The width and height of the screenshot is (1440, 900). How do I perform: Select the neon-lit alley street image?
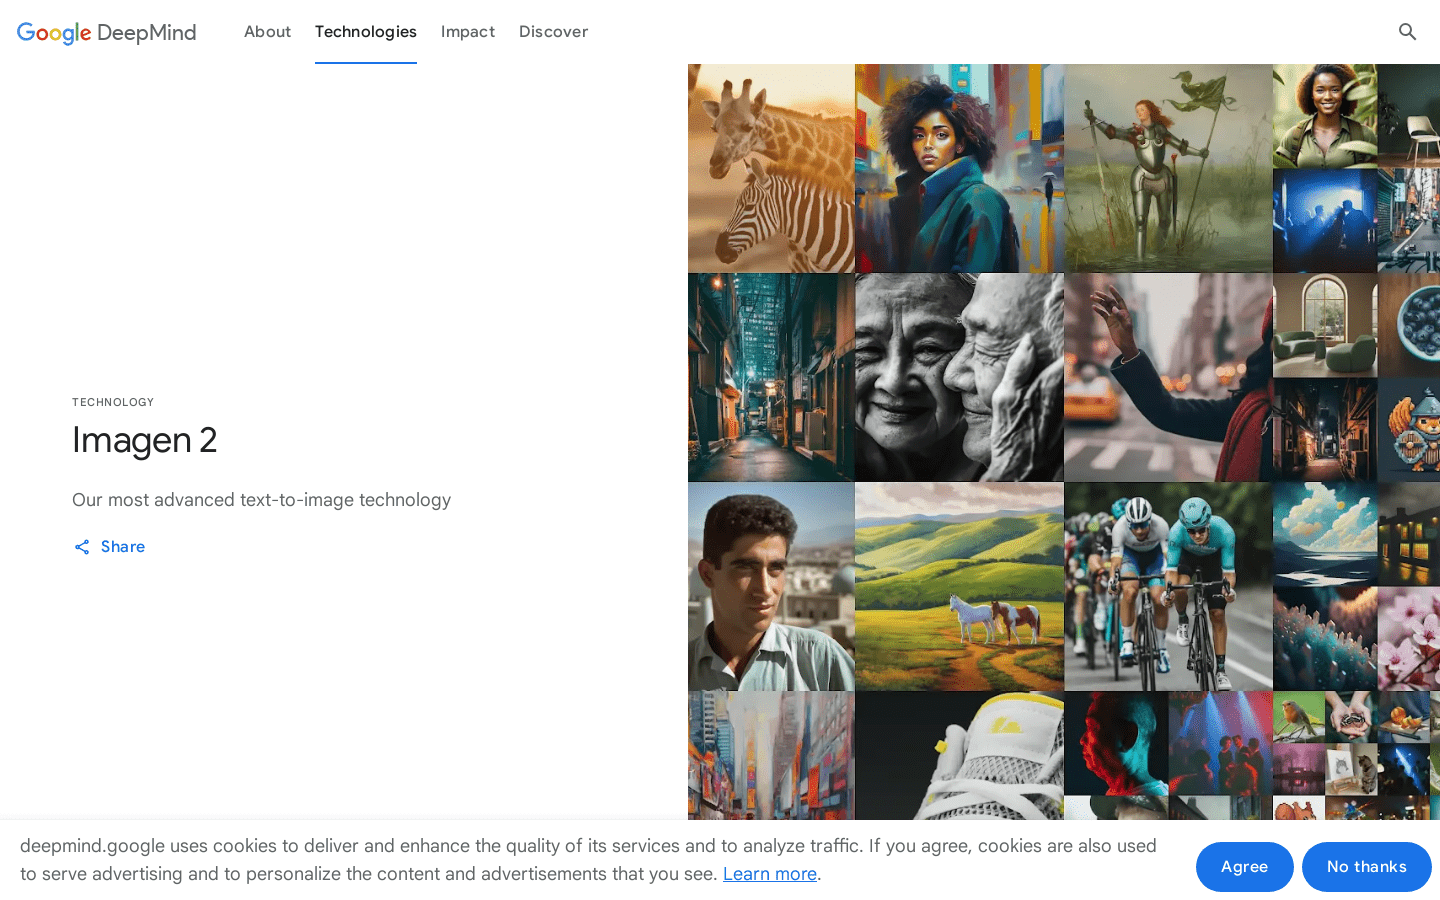point(771,378)
